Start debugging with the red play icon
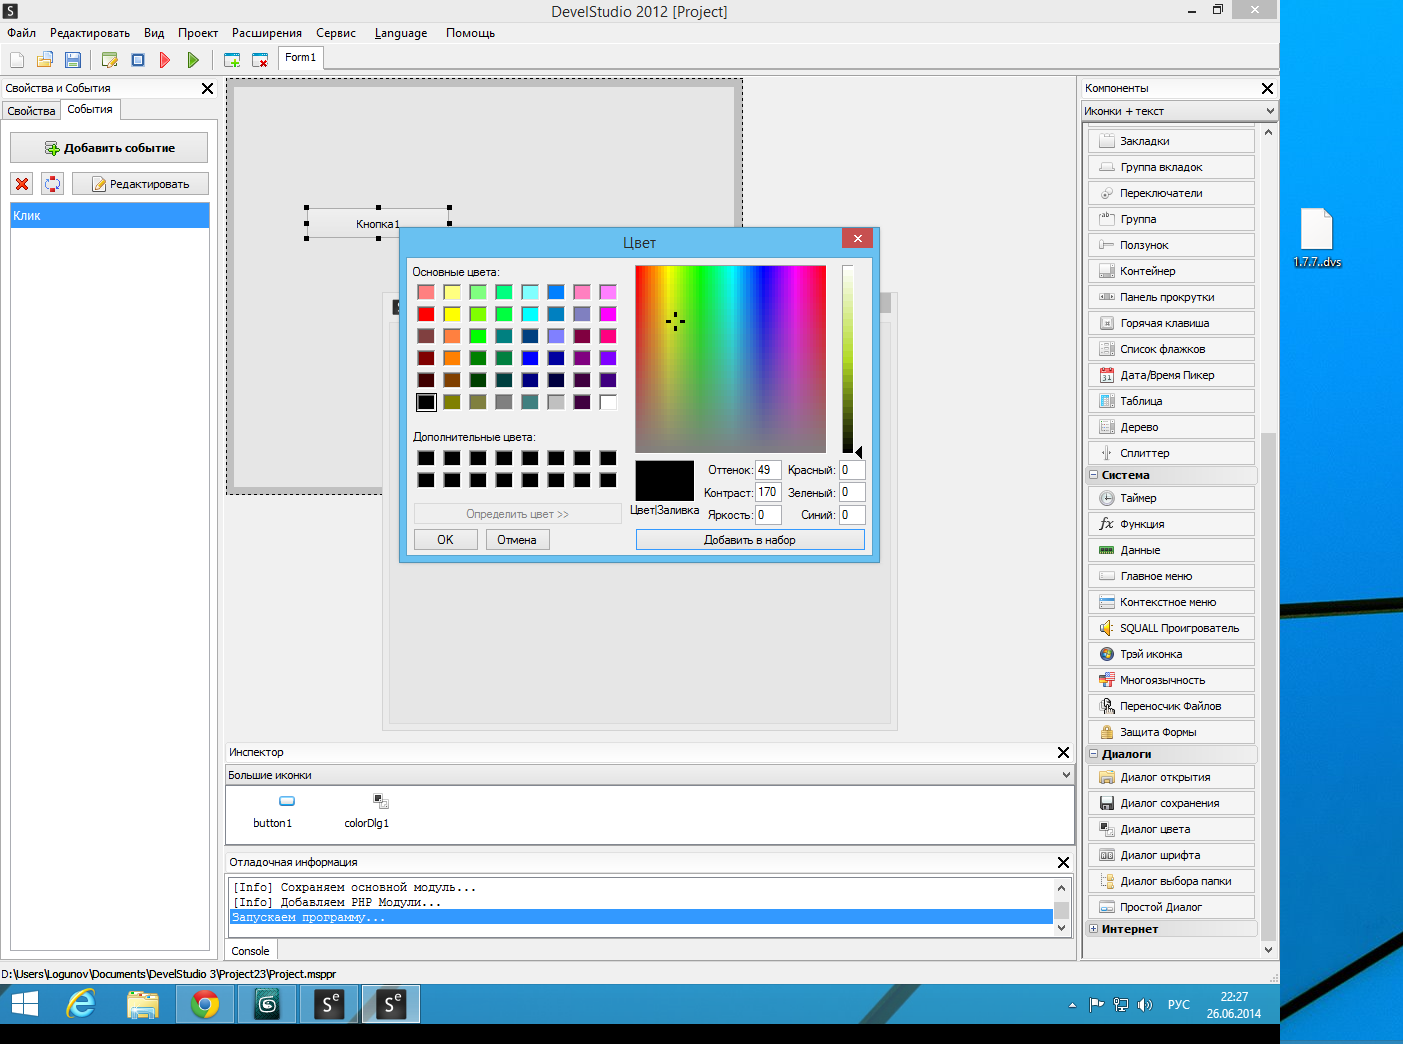This screenshot has height=1044, width=1403. coord(165,60)
